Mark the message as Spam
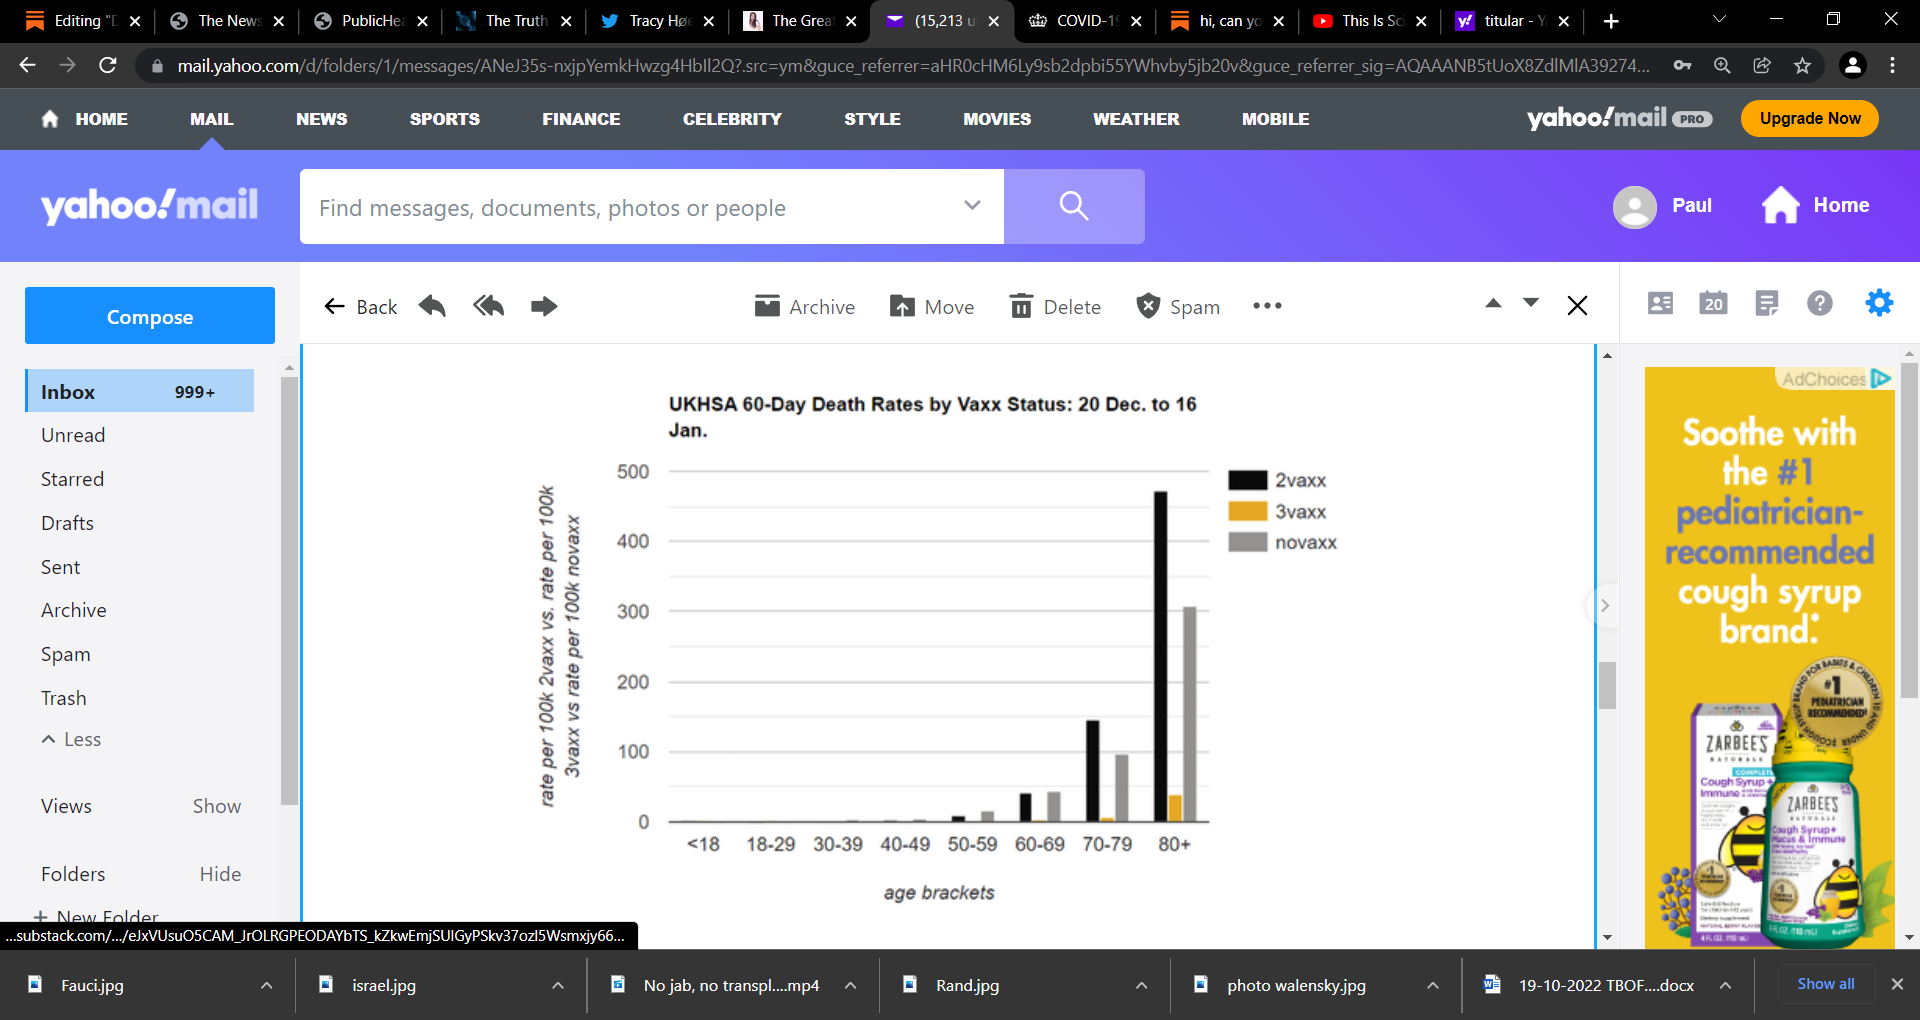Viewport: 1920px width, 1020px height. pyautogui.click(x=1178, y=306)
